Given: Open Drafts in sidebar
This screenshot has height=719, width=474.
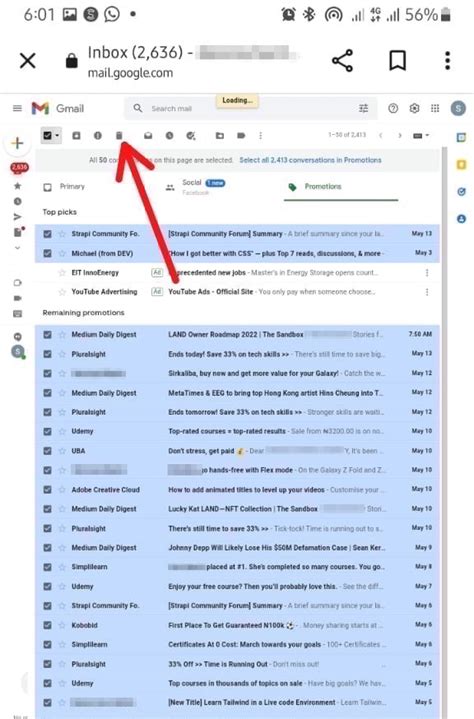Looking at the screenshot, I should coord(18,232).
